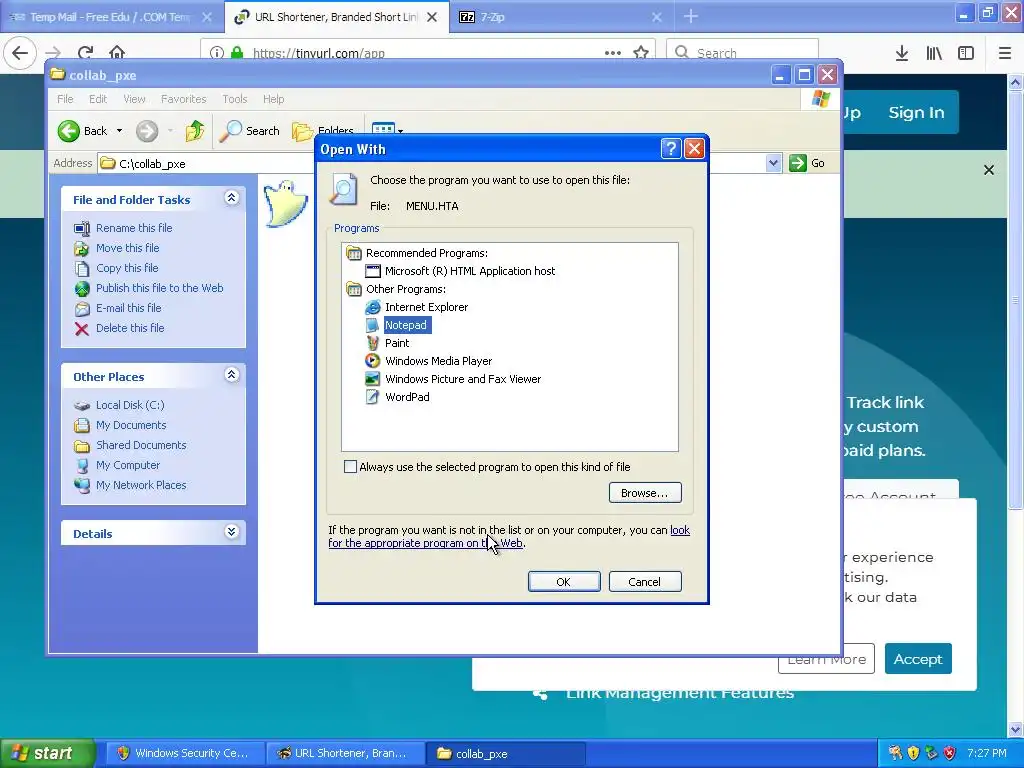
Task: Open My Documents from Other Places
Action: tap(131, 425)
